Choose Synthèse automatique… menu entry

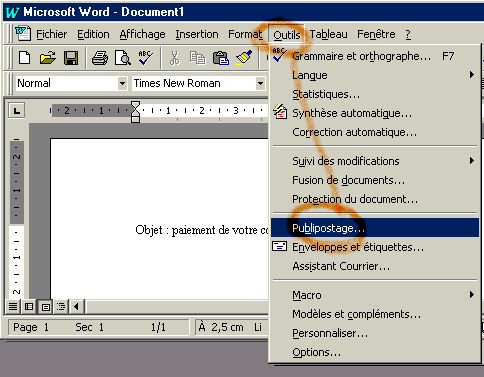pyautogui.click(x=374, y=113)
